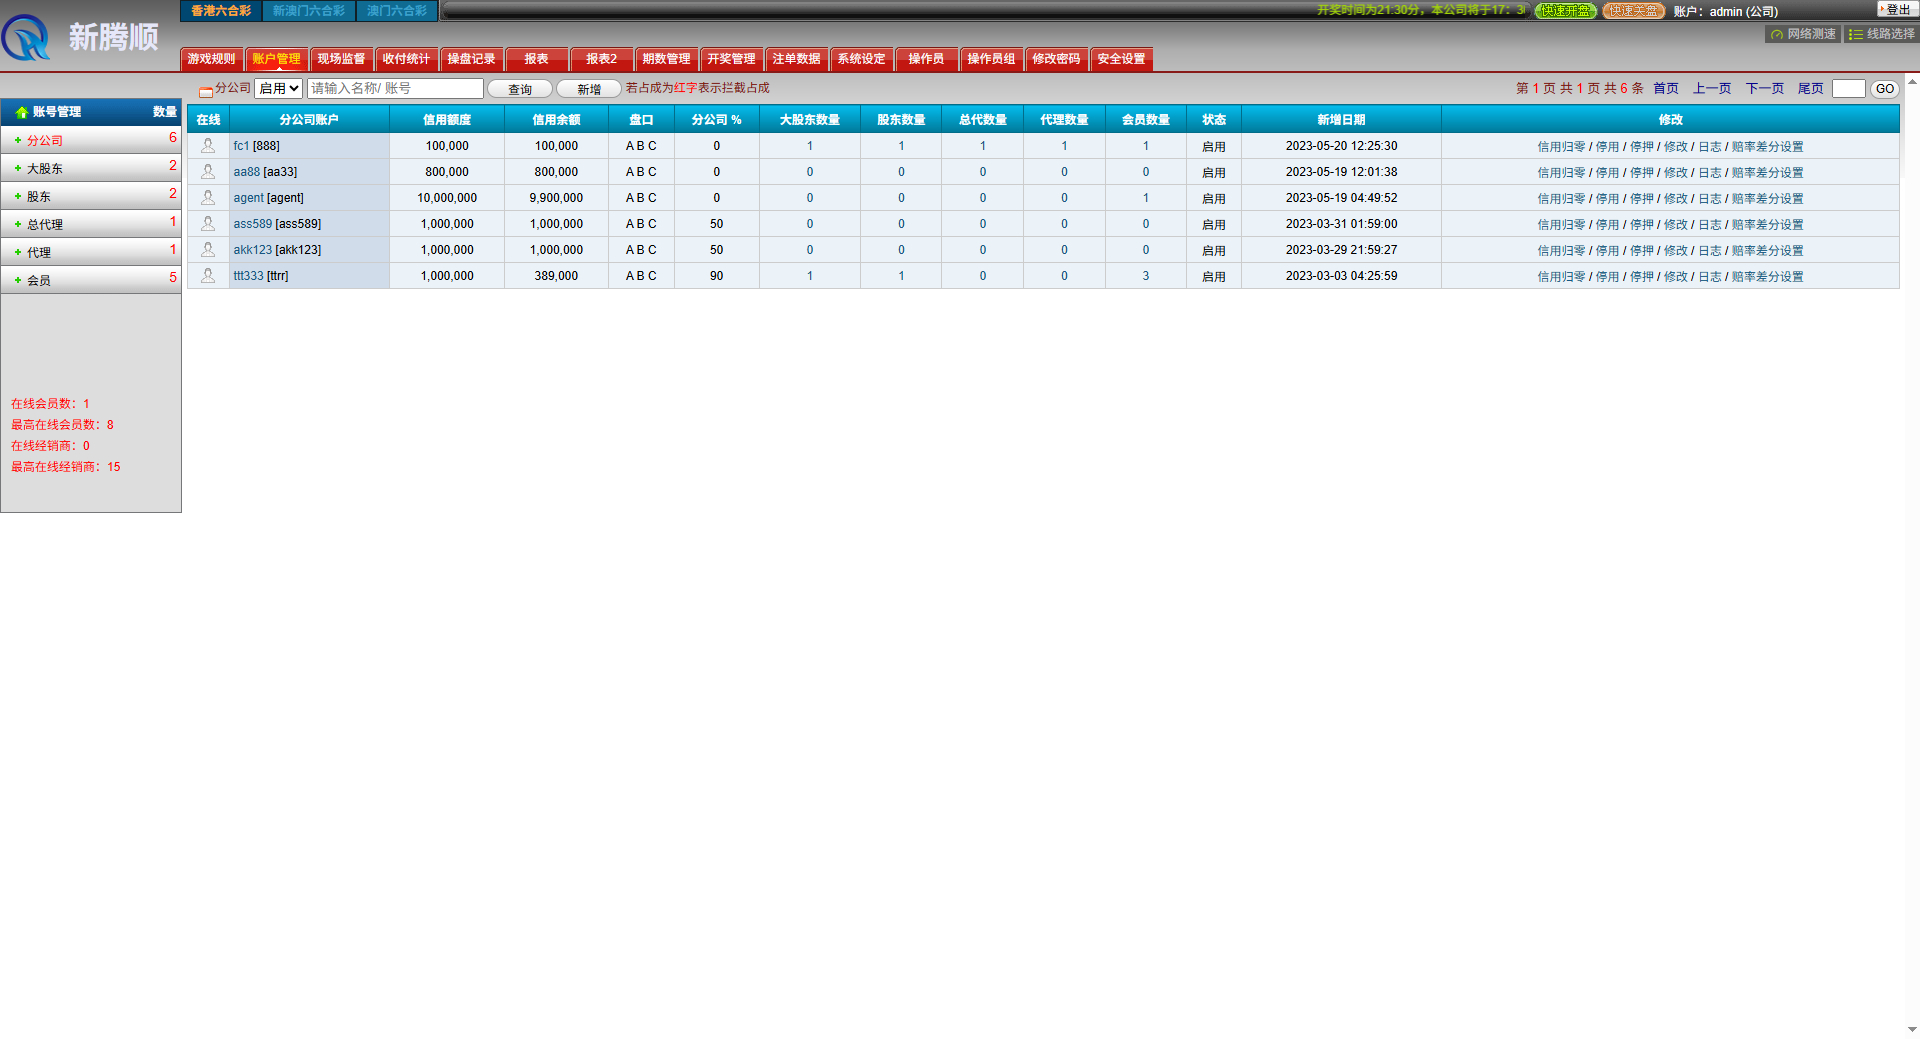Open the 启用 status dropdown
Screen dimensions: 1920x1039
(278, 89)
